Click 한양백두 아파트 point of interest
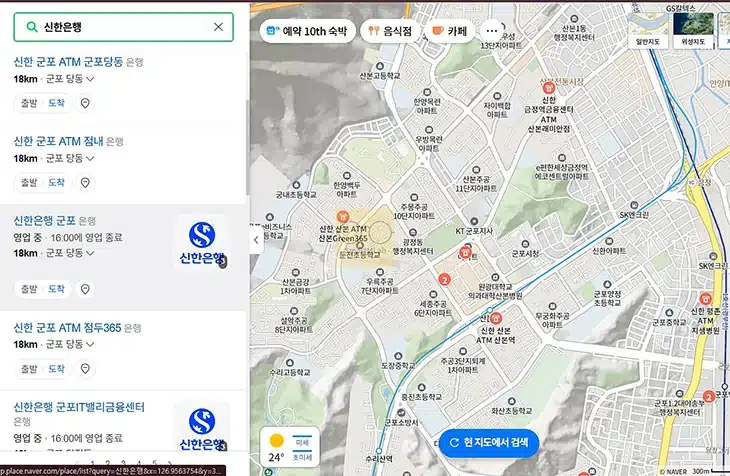730x476 pixels. tap(346, 185)
